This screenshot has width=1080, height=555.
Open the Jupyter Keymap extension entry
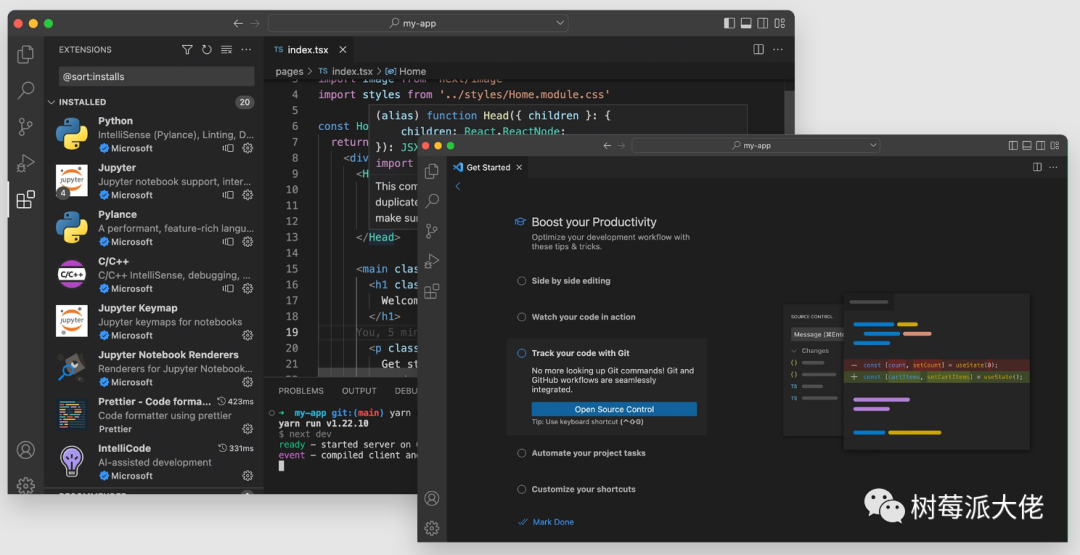155,322
